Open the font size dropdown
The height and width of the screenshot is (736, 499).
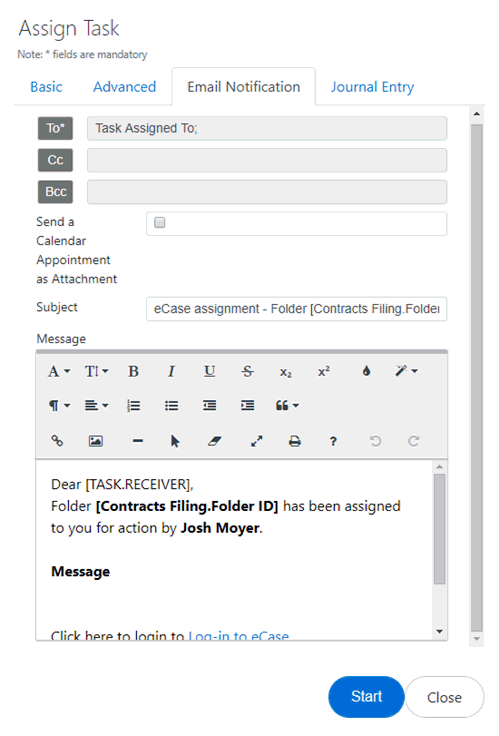pos(96,371)
